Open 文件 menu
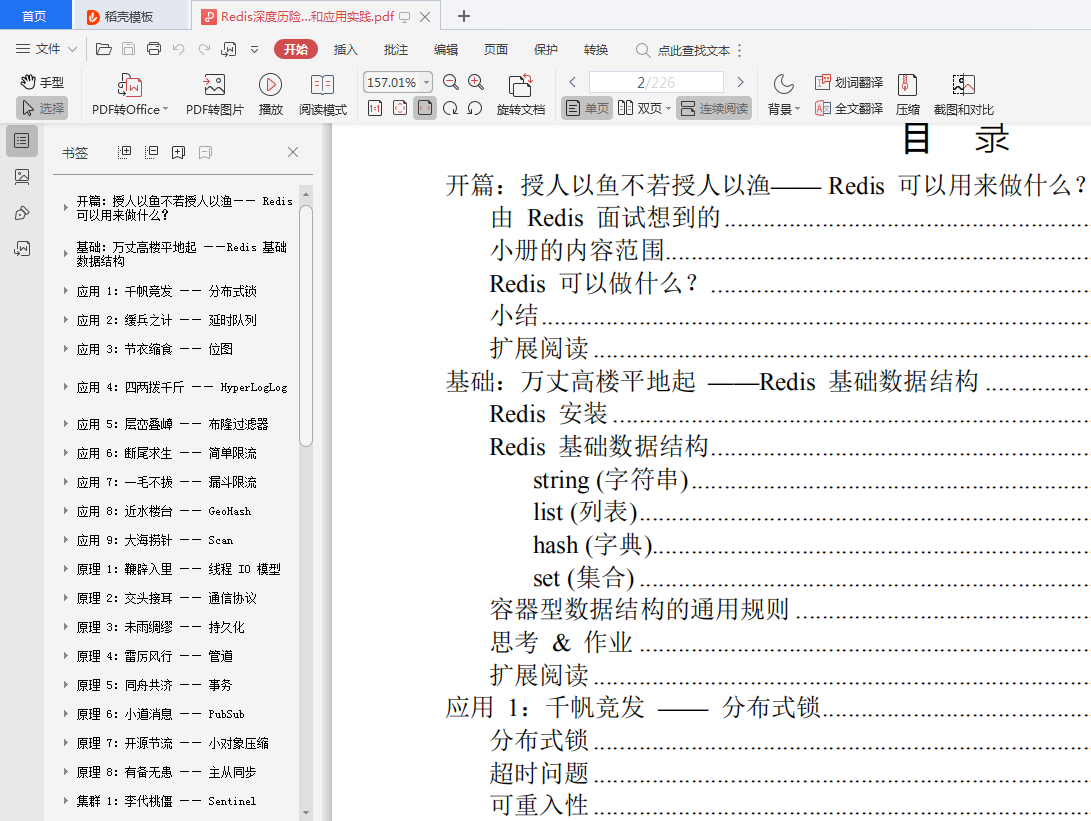The height and width of the screenshot is (821, 1091). tap(46, 49)
